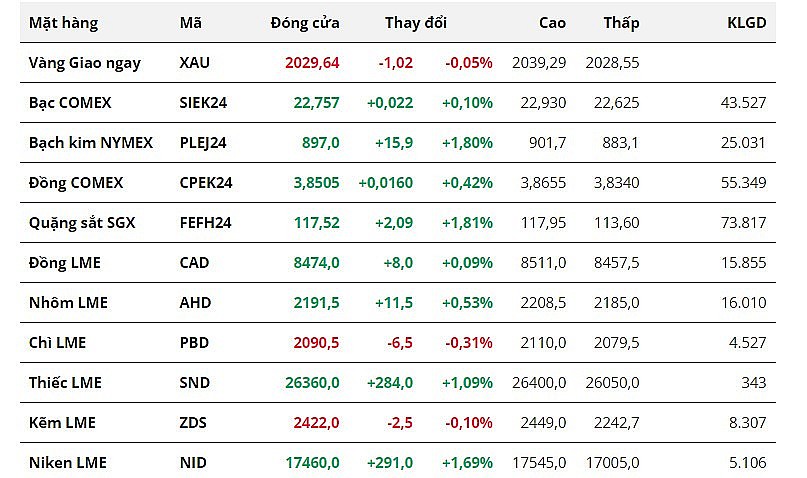Click the Chì LME change percentage -0,31%
807x478 pixels.
pos(469,343)
